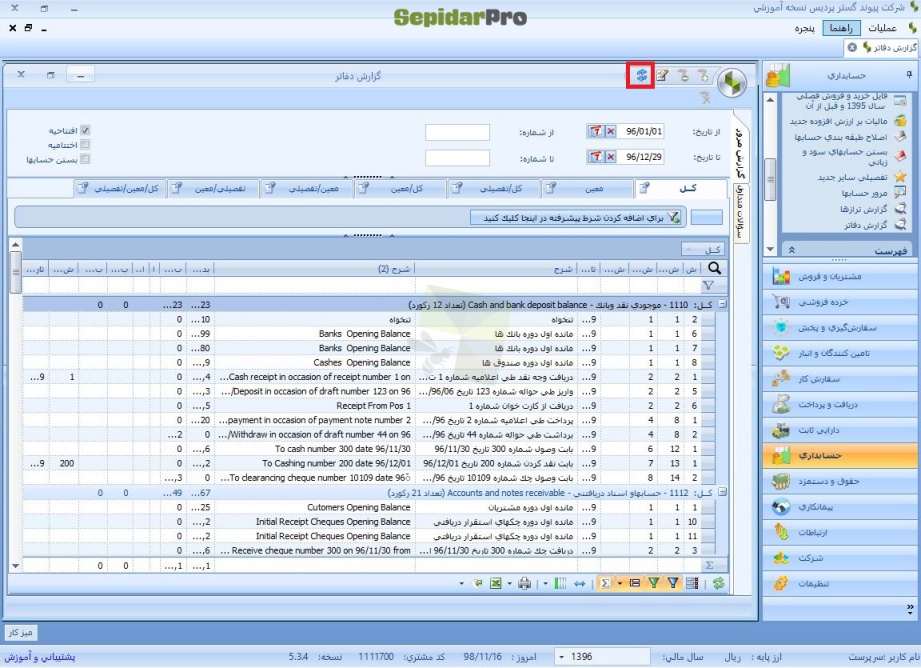Click the میز کار button
921x668 pixels.
tap(21, 633)
